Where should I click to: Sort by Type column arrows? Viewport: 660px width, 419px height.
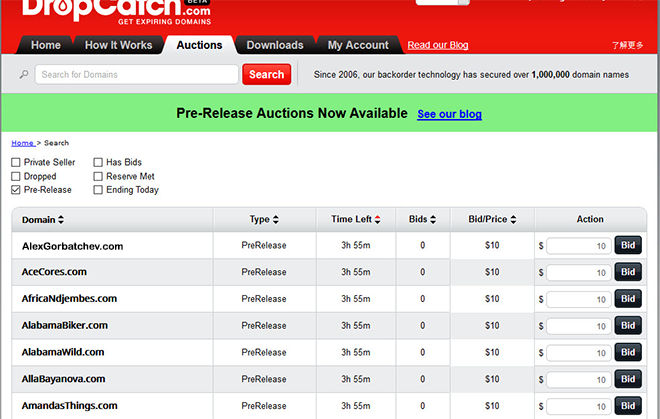pyautogui.click(x=276, y=220)
